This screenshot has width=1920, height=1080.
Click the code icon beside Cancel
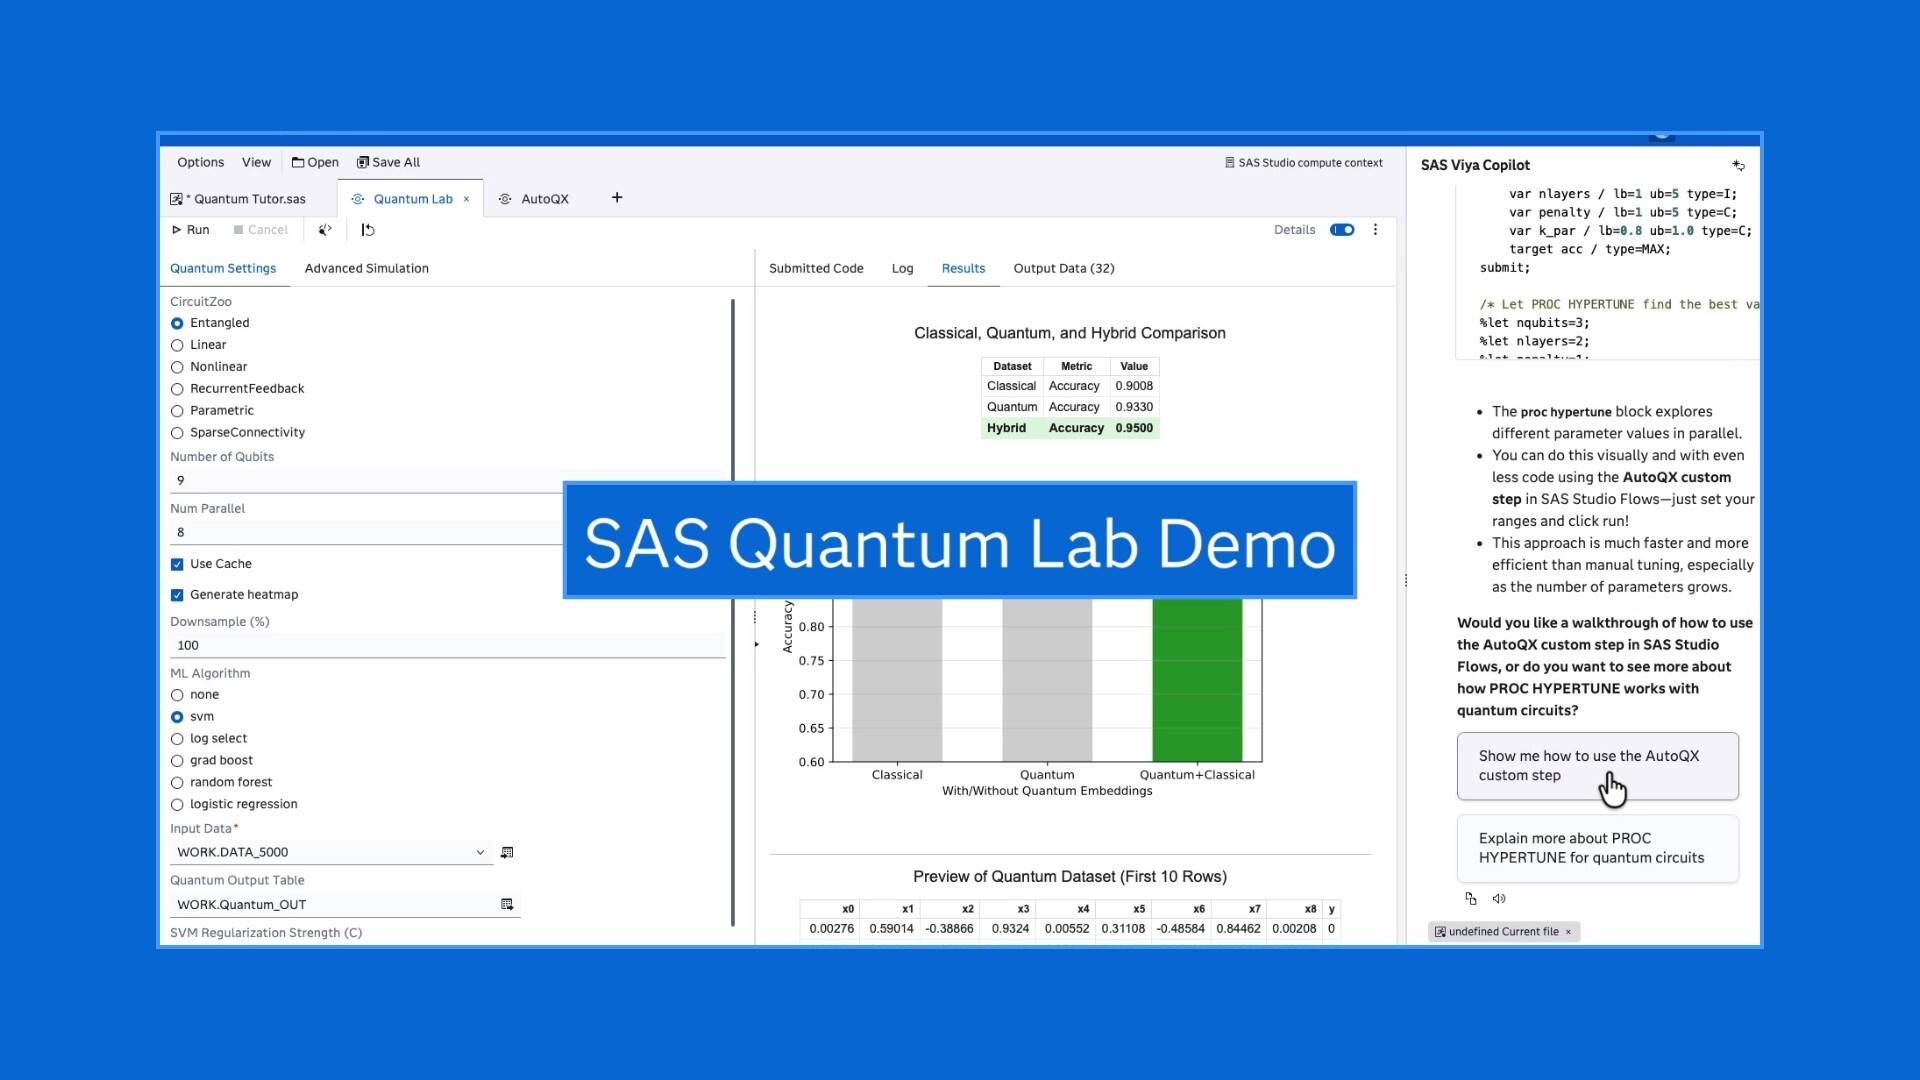(x=325, y=230)
